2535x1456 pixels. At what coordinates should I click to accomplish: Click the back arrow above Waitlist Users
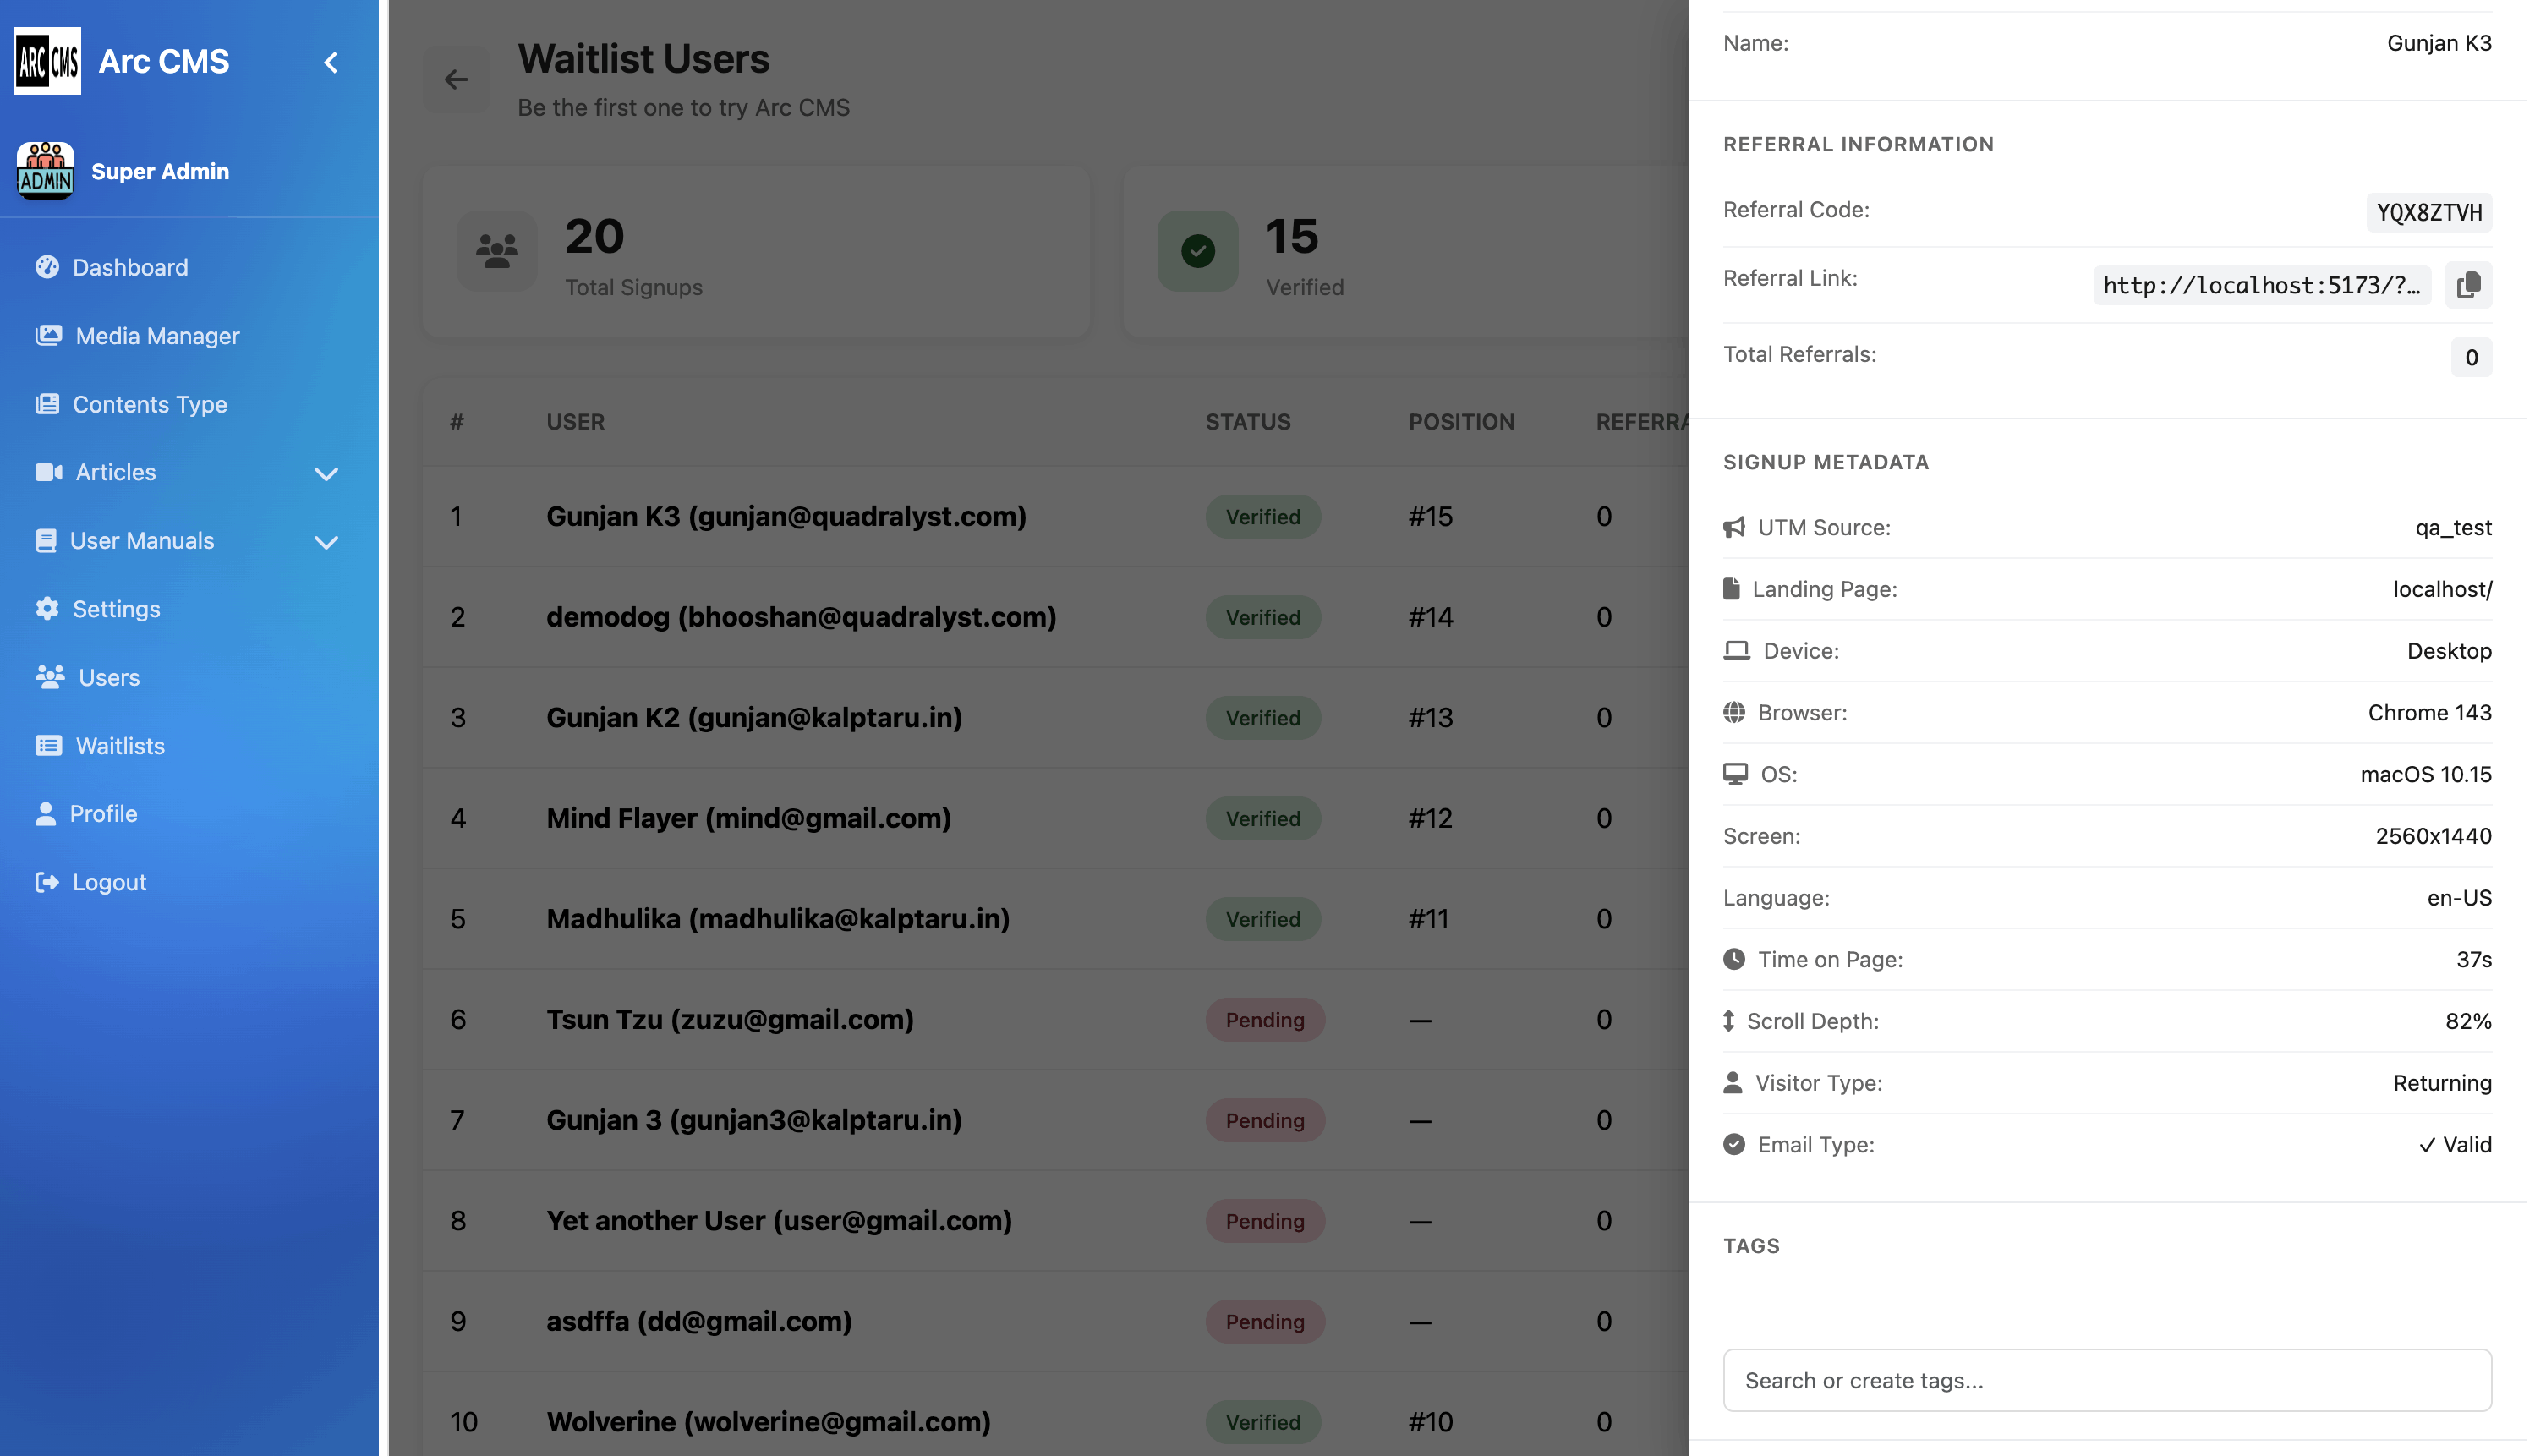[x=456, y=79]
